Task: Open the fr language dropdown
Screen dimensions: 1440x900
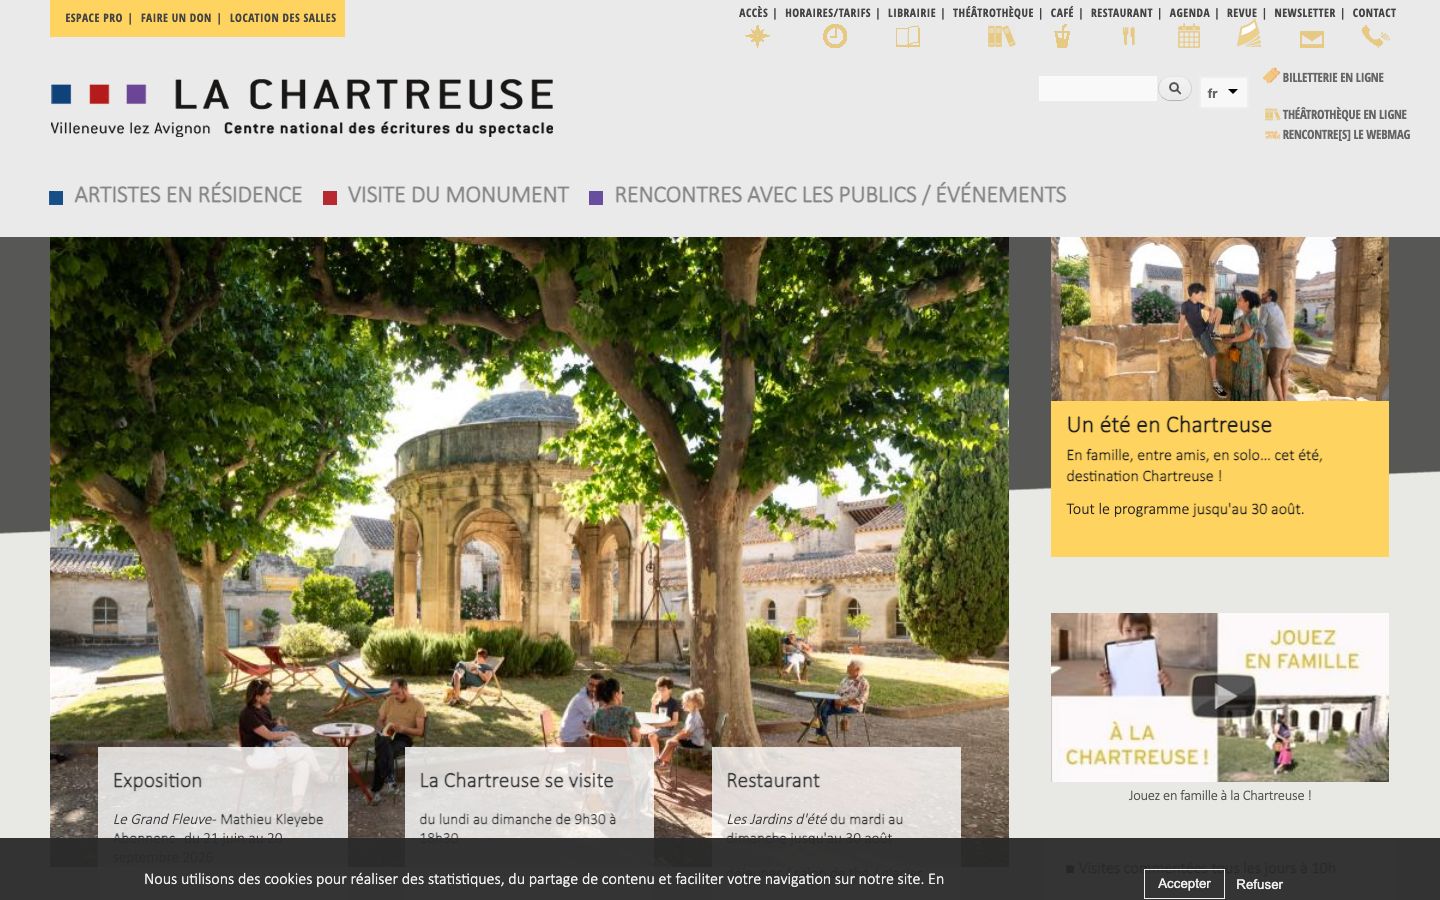Action: click(1223, 93)
